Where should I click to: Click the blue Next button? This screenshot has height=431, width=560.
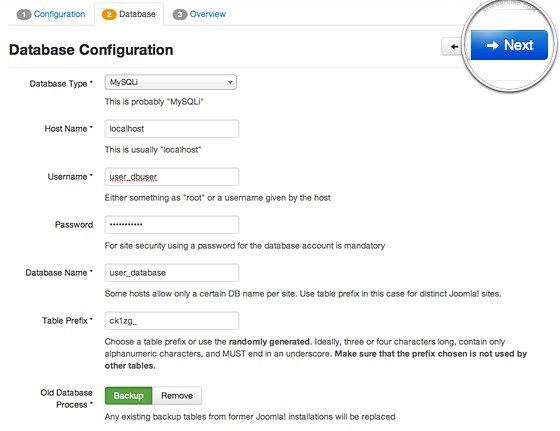(509, 45)
